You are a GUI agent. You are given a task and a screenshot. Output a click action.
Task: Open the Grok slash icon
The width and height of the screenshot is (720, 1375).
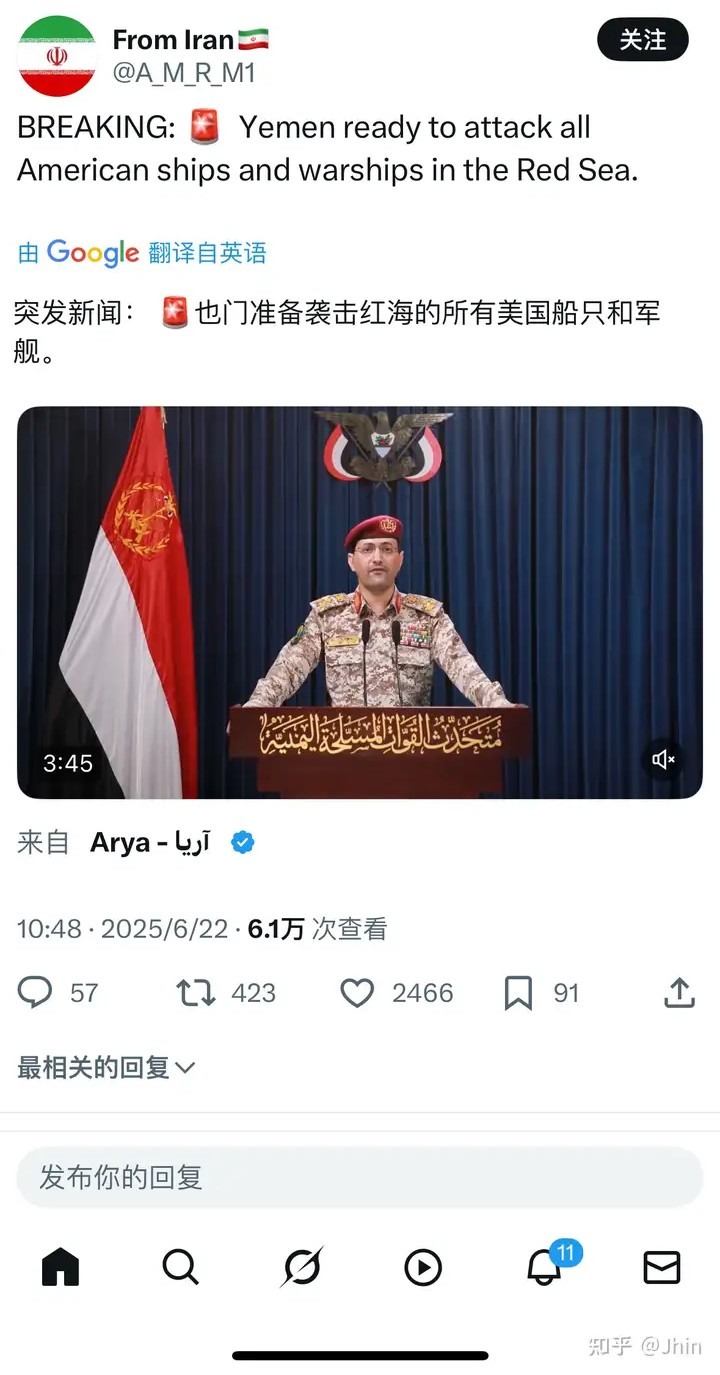point(301,1267)
